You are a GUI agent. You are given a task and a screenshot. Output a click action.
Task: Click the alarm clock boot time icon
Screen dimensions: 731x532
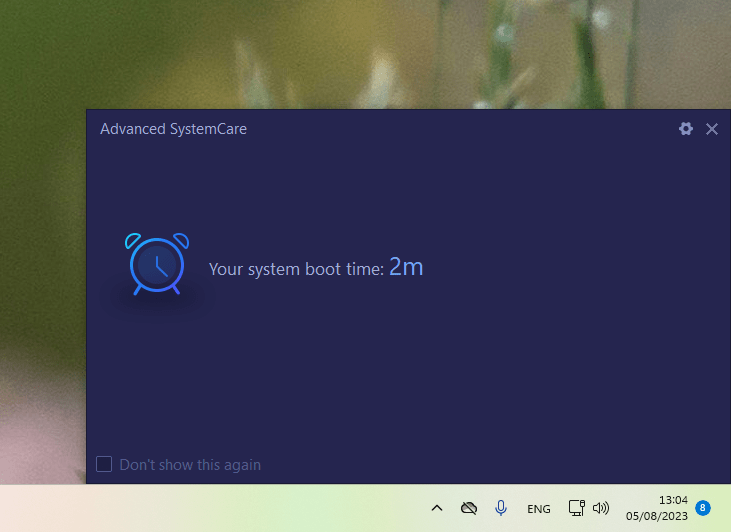[x=157, y=264]
